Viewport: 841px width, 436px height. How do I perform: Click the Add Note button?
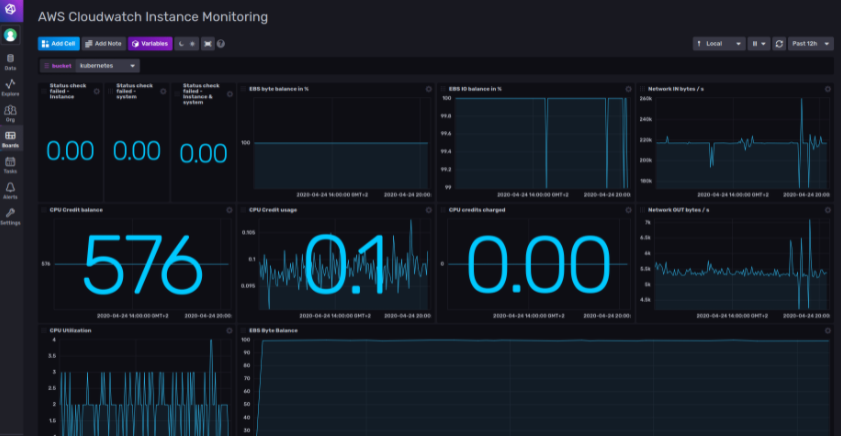tap(104, 44)
